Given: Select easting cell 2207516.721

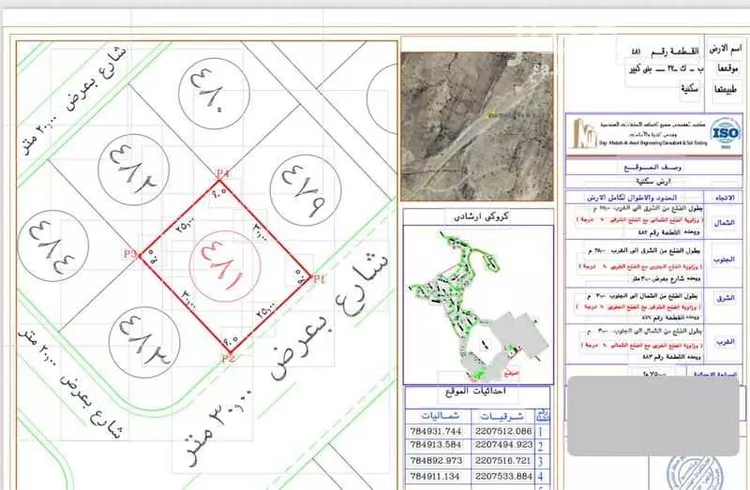Looking at the screenshot, I should (504, 461).
